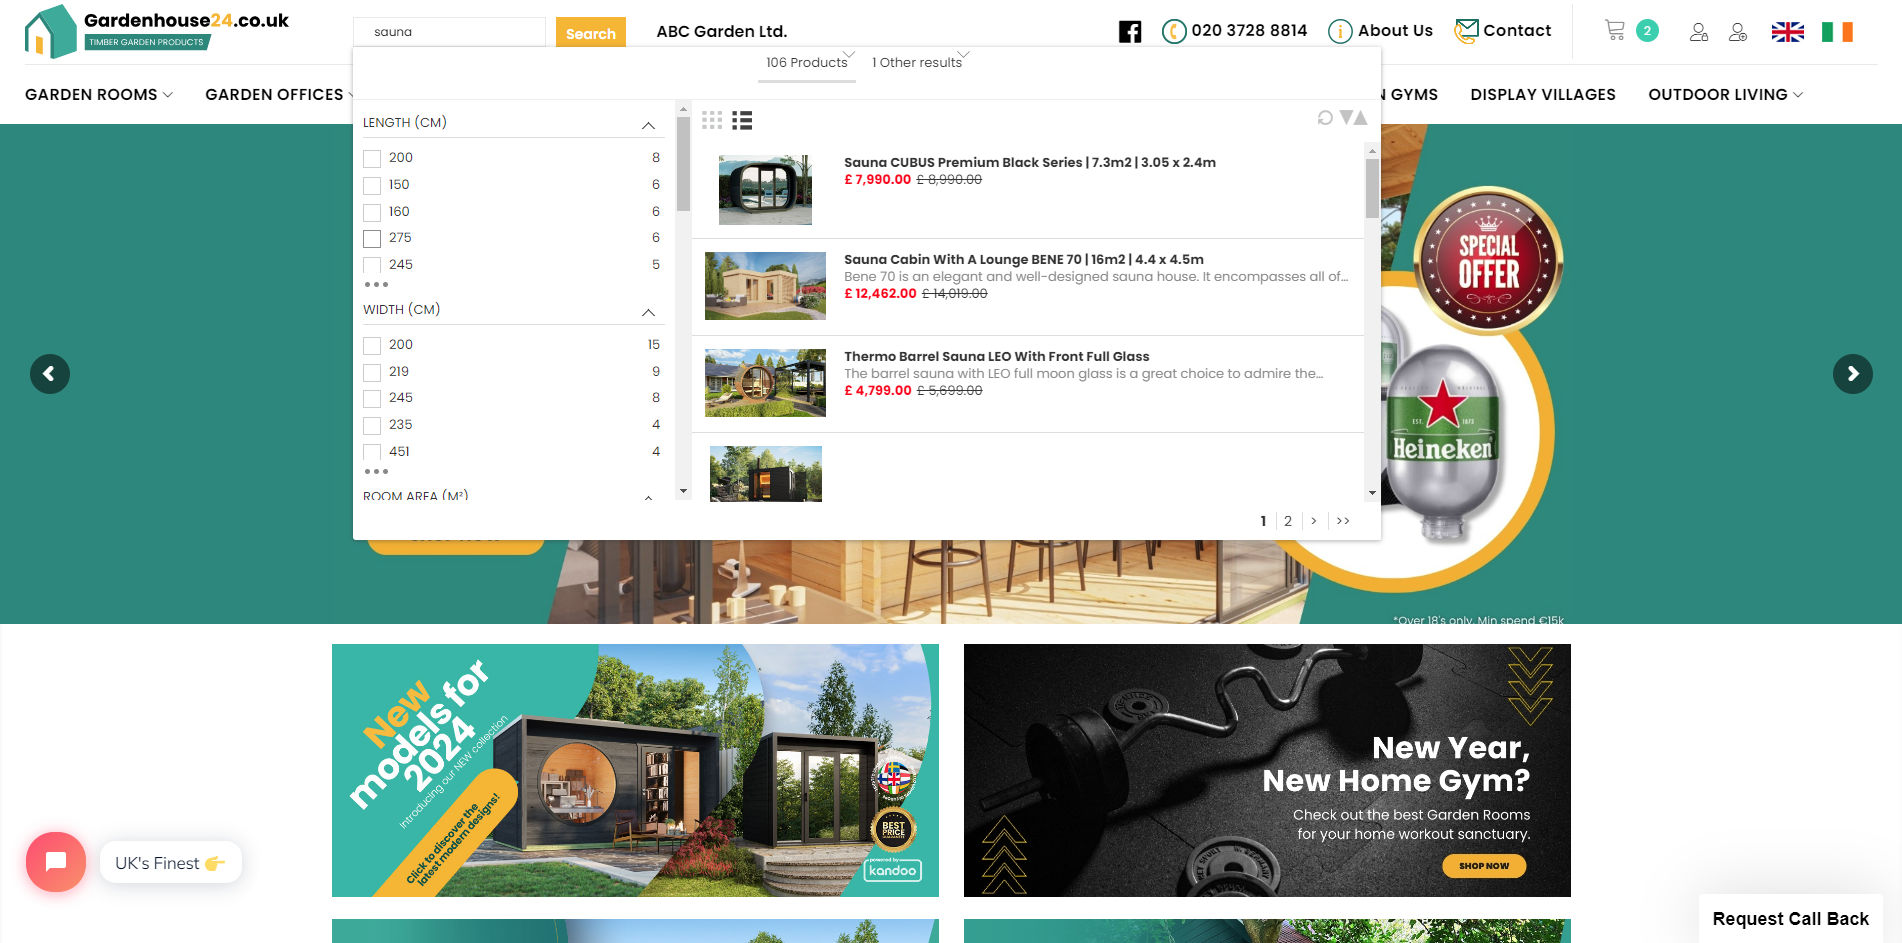
Task: Open the Facebook page icon
Action: [1130, 32]
